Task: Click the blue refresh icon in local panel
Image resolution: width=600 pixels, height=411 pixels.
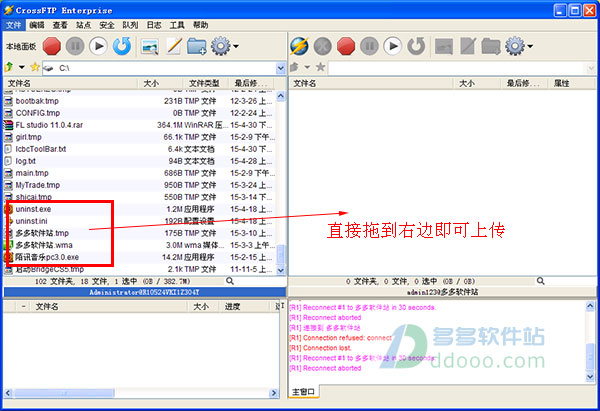Action: [x=122, y=46]
